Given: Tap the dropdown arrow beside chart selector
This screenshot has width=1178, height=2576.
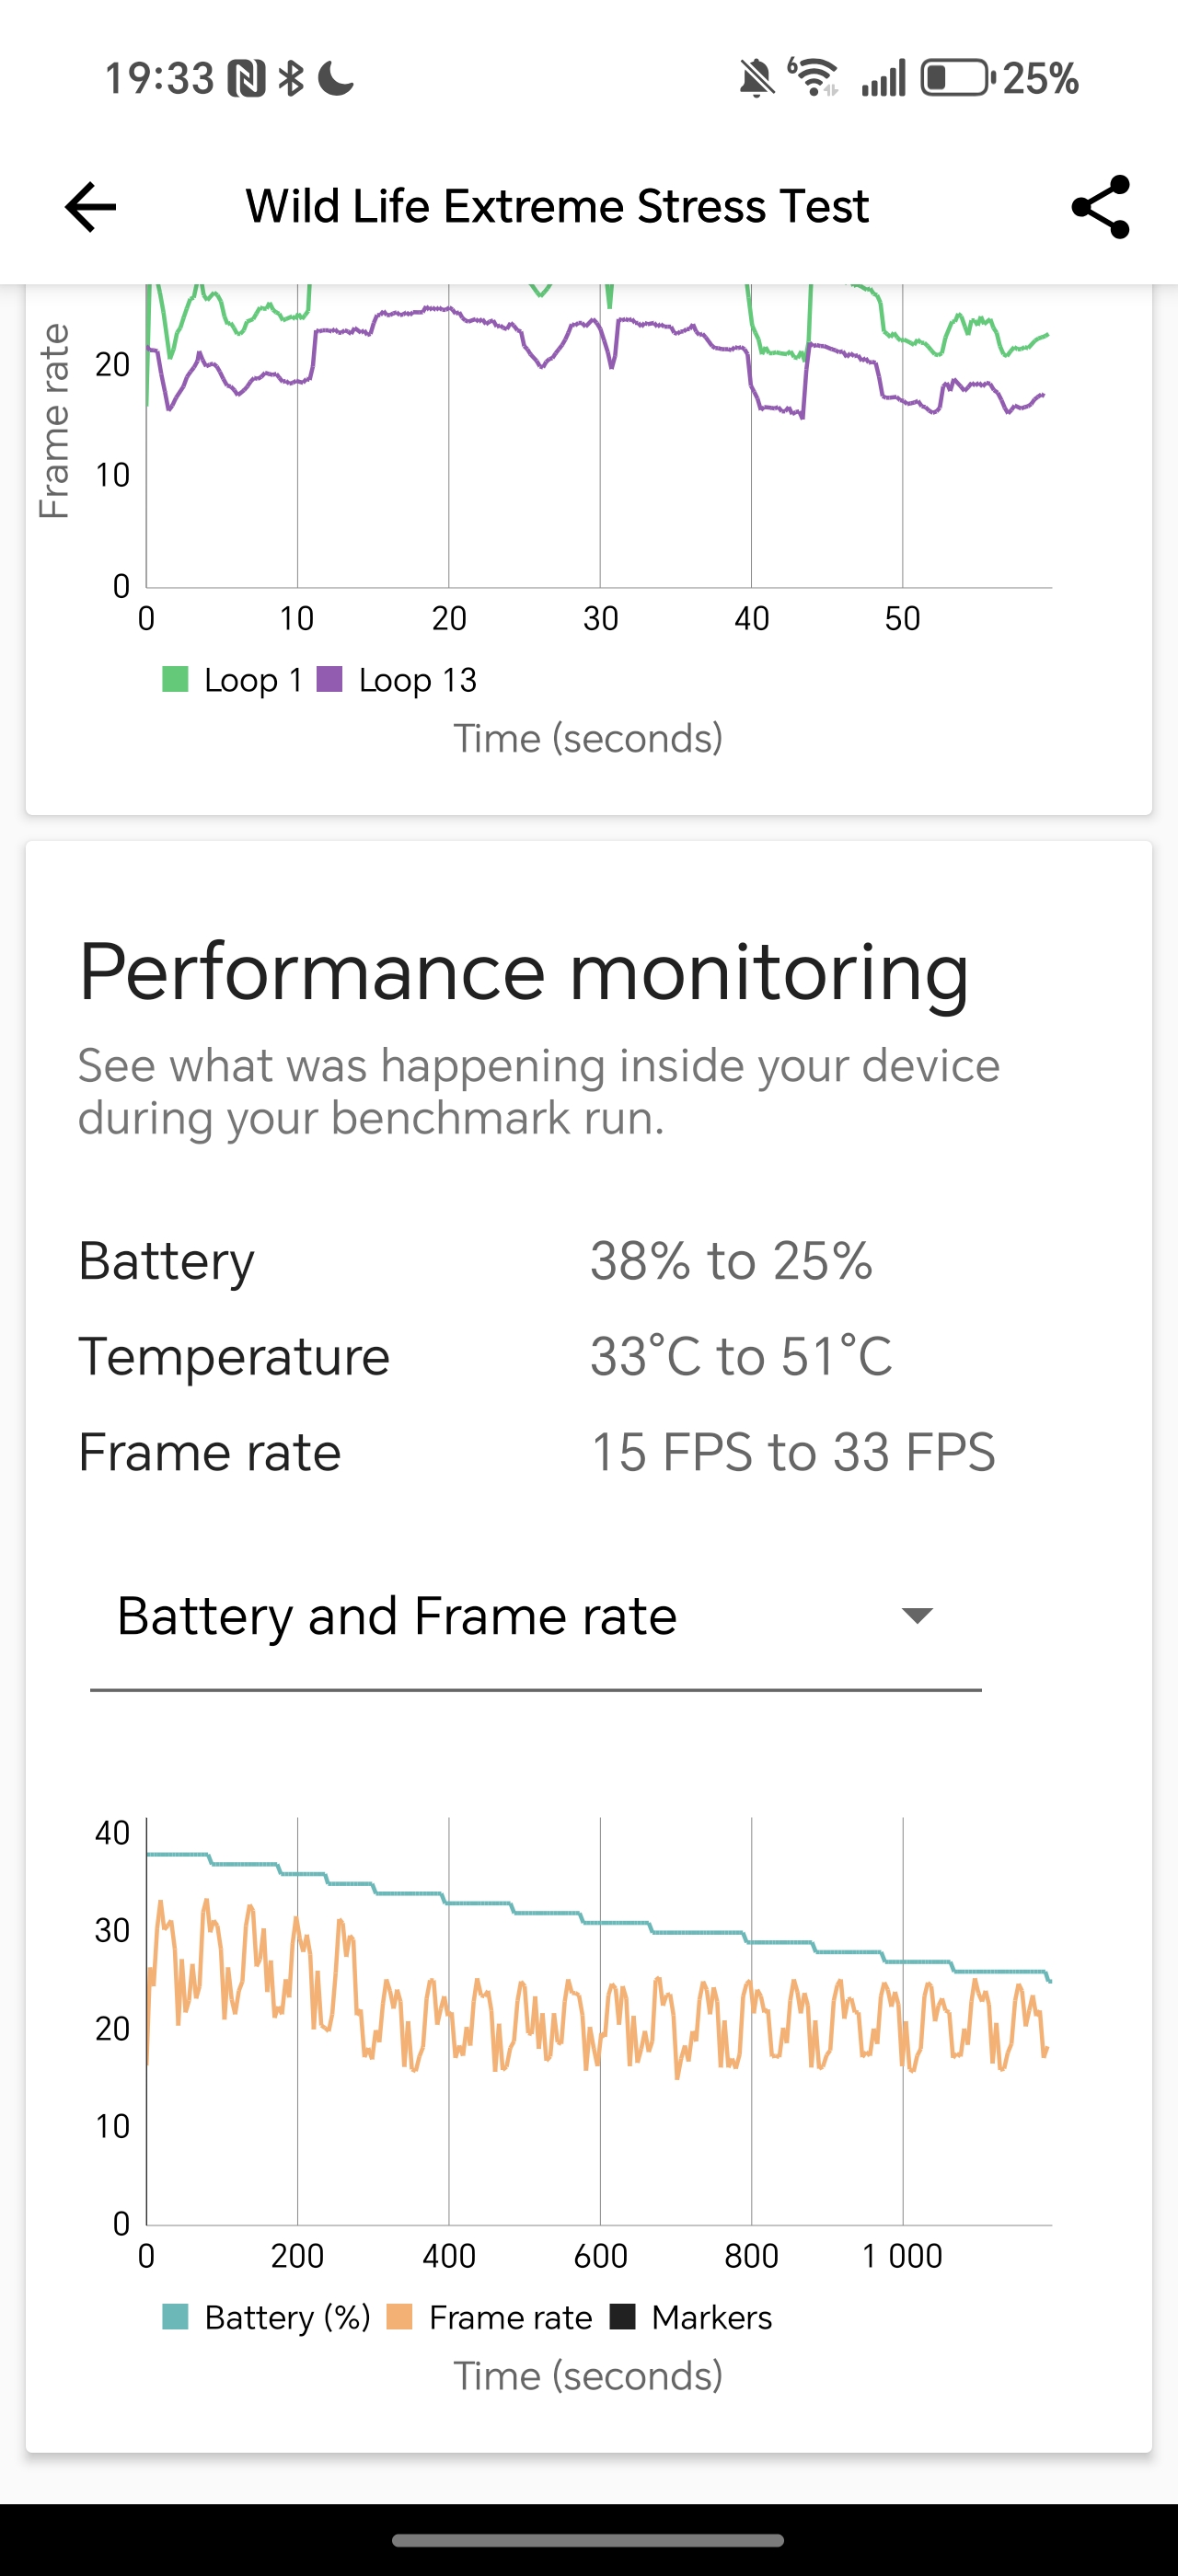Looking at the screenshot, I should [x=917, y=1615].
